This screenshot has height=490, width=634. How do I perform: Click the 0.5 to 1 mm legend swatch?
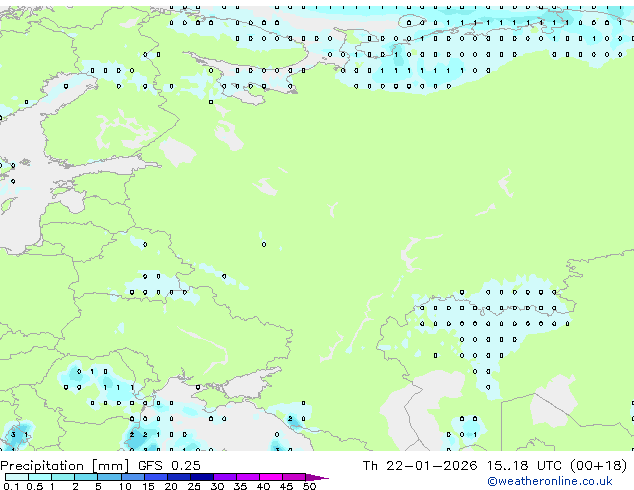[x=40, y=477]
